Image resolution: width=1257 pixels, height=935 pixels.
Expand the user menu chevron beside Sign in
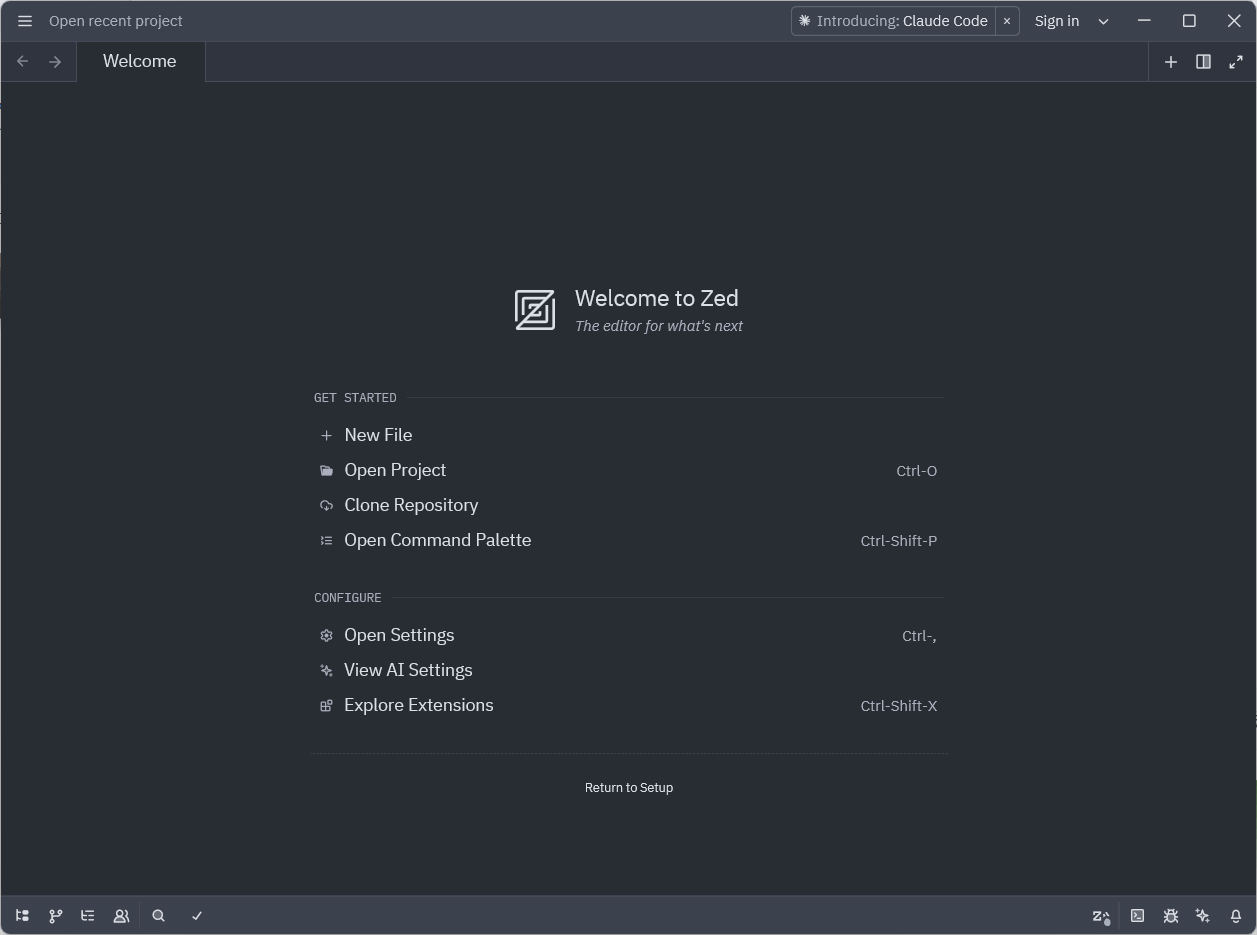point(1103,21)
